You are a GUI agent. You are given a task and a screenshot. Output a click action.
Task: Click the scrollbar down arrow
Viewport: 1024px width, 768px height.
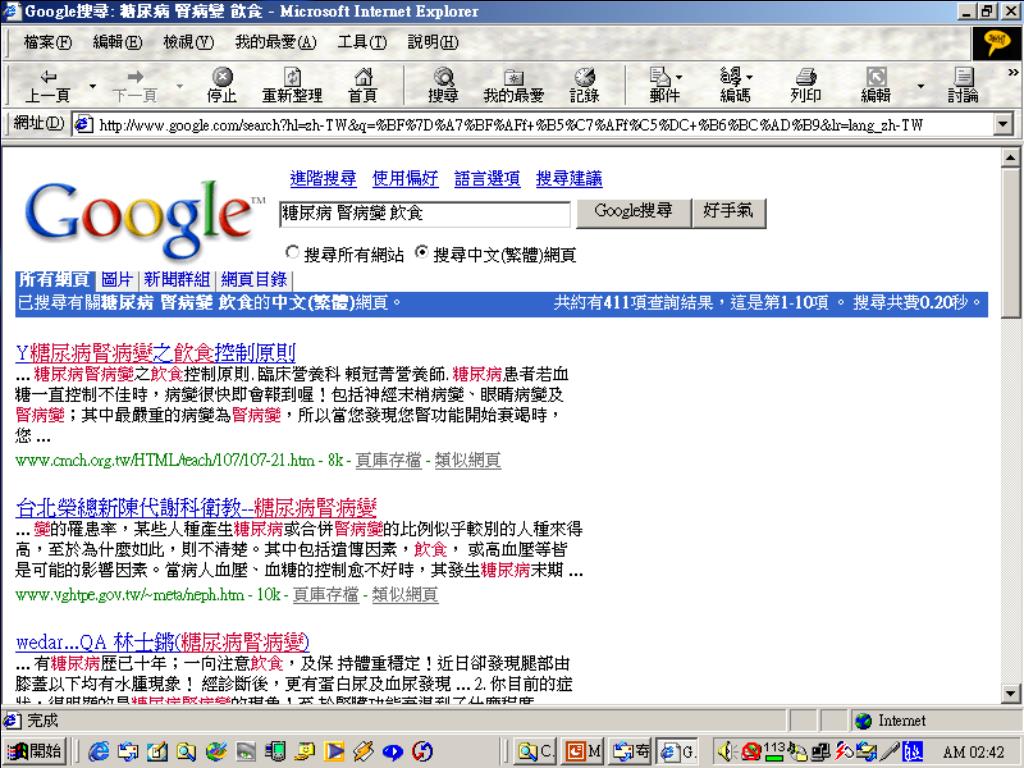tap(1010, 694)
